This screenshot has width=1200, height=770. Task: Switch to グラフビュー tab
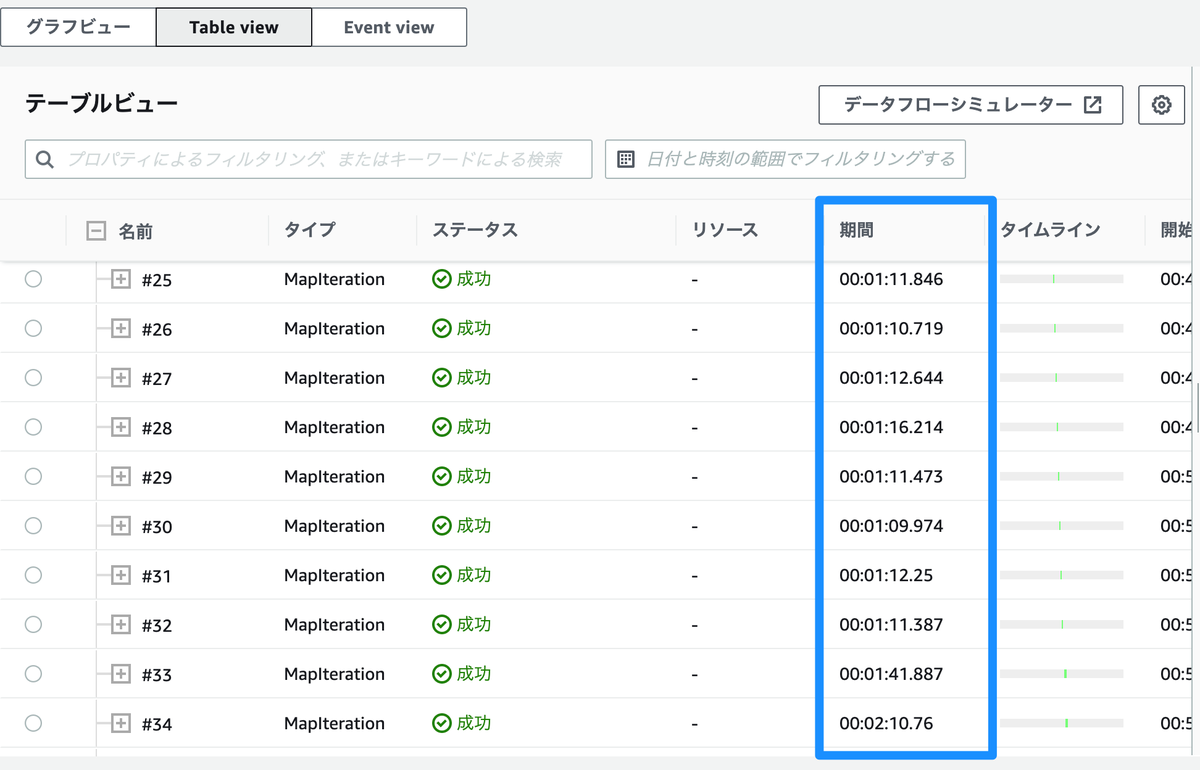click(78, 26)
